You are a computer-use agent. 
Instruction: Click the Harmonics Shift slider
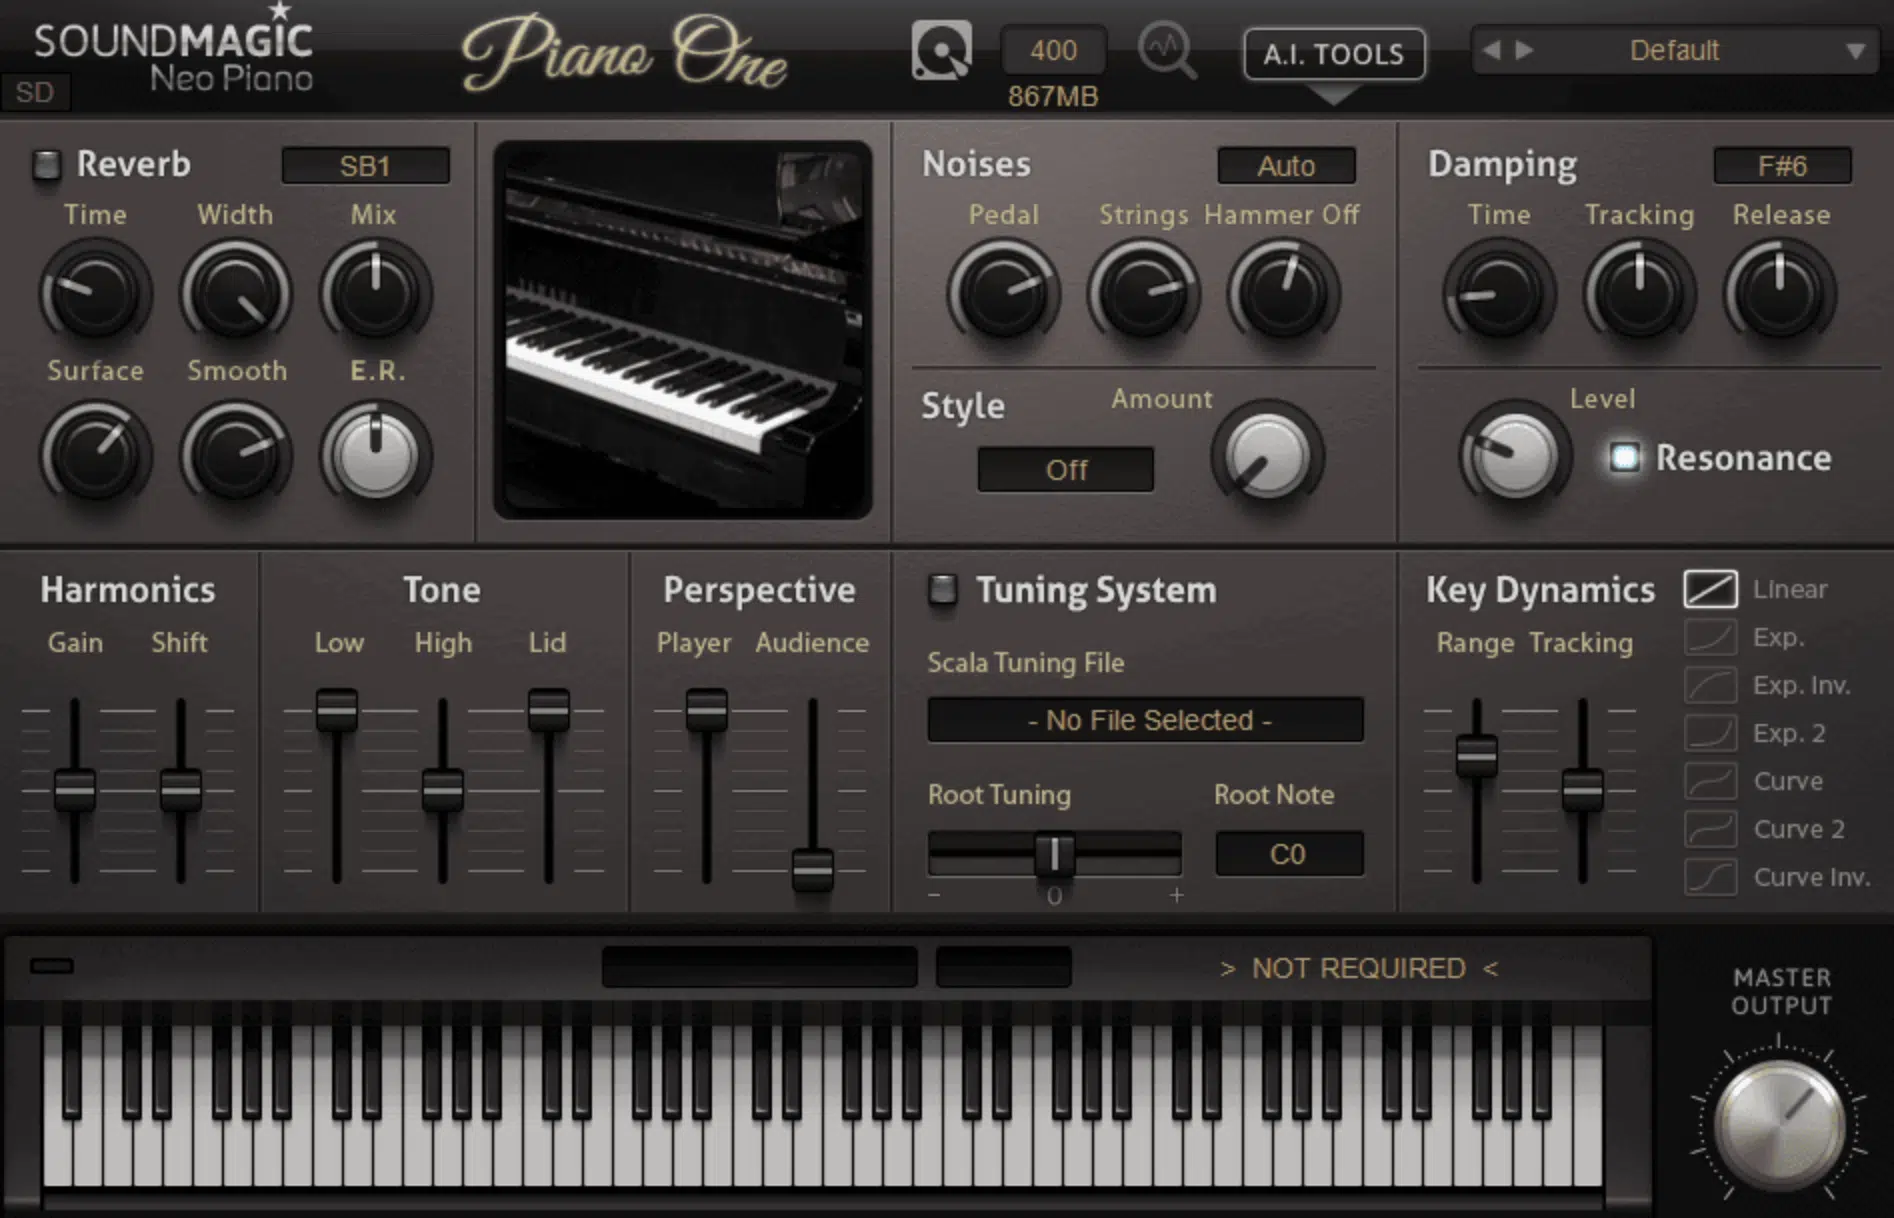coord(181,790)
